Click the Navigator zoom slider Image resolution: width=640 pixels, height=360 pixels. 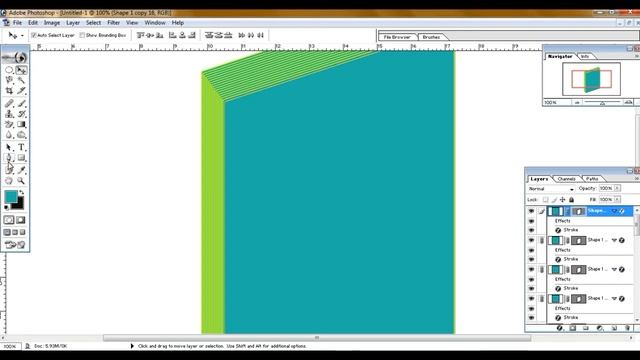click(x=602, y=102)
